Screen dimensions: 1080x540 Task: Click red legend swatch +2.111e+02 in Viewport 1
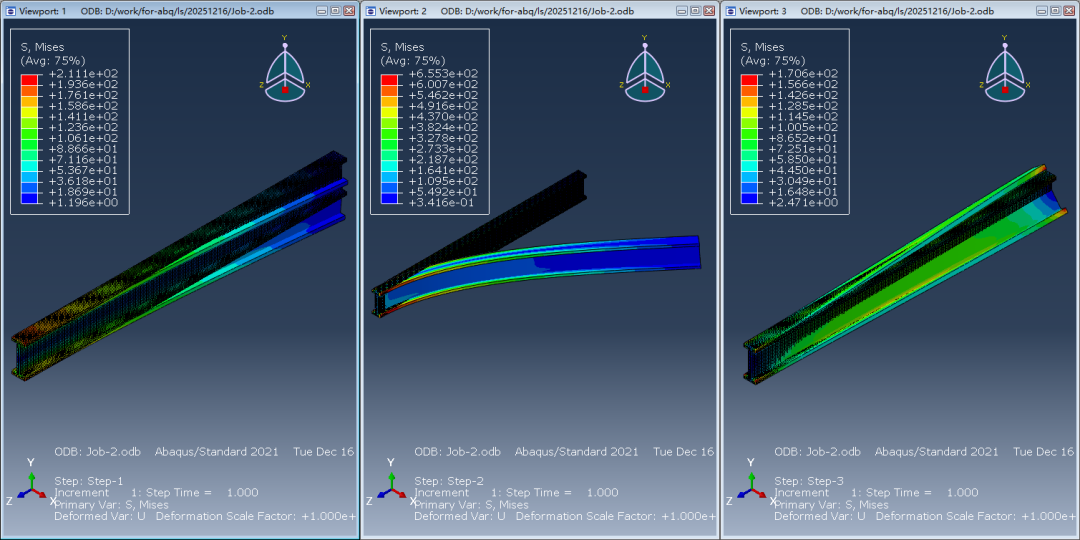tap(29, 79)
